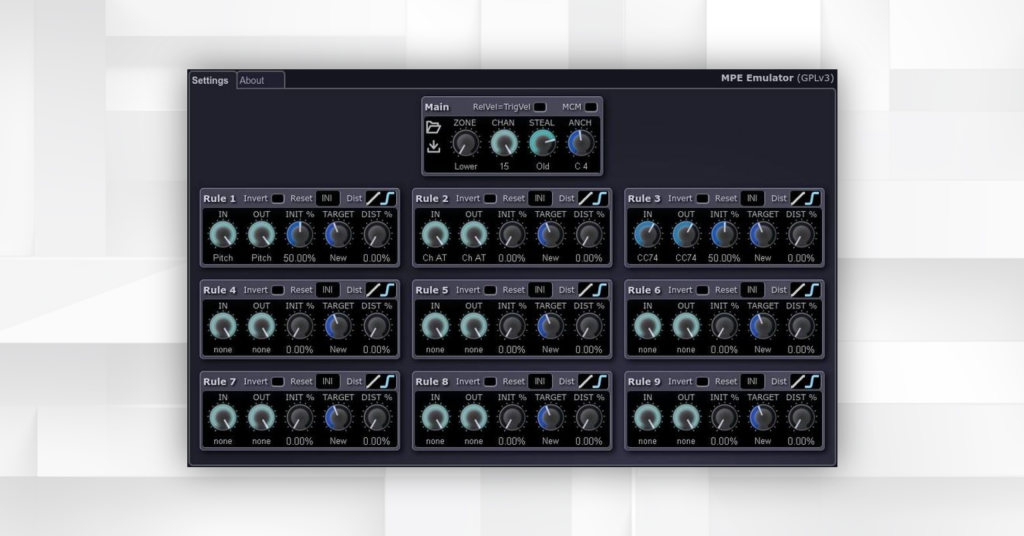This screenshot has height=536, width=1024.
Task: Click Reset INI button for Rule 5
Action: pyautogui.click(x=539, y=290)
